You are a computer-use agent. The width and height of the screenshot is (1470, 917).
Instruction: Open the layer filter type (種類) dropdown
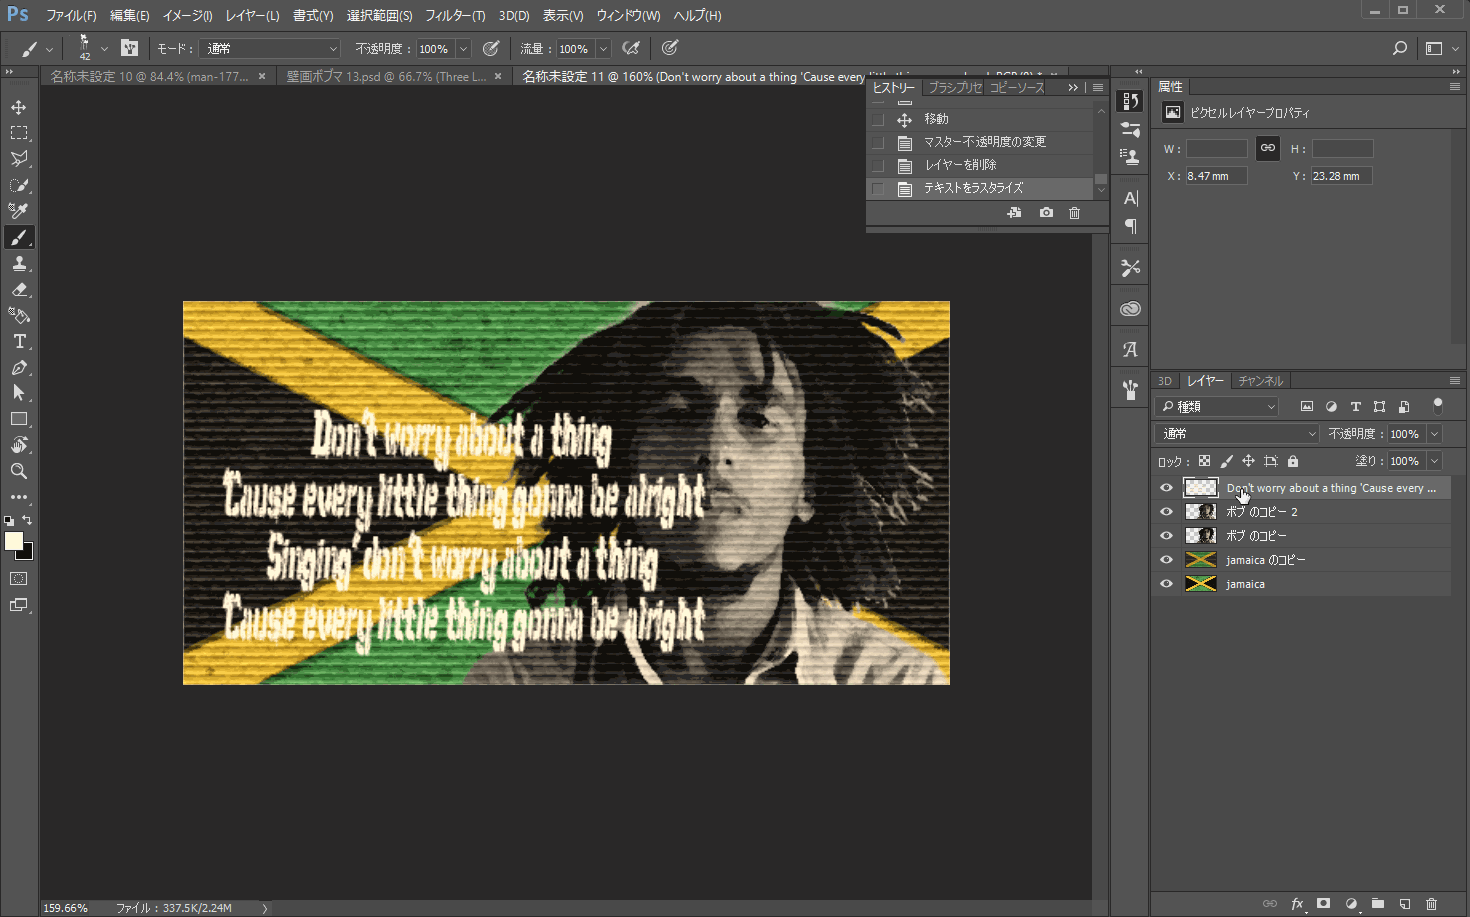pos(1217,406)
